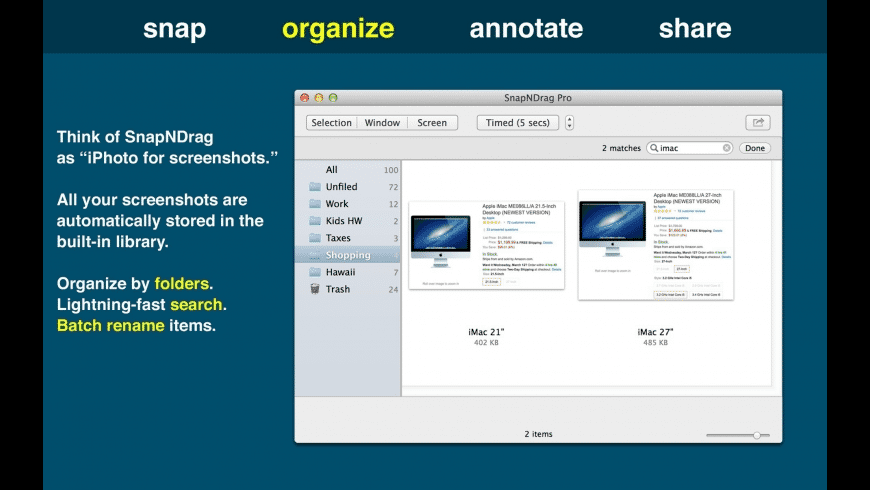
Task: Choose Screen capture mode
Action: pyautogui.click(x=432, y=123)
